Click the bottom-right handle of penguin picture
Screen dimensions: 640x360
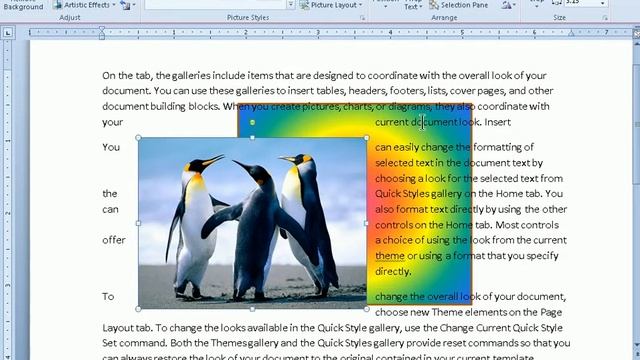click(x=367, y=309)
